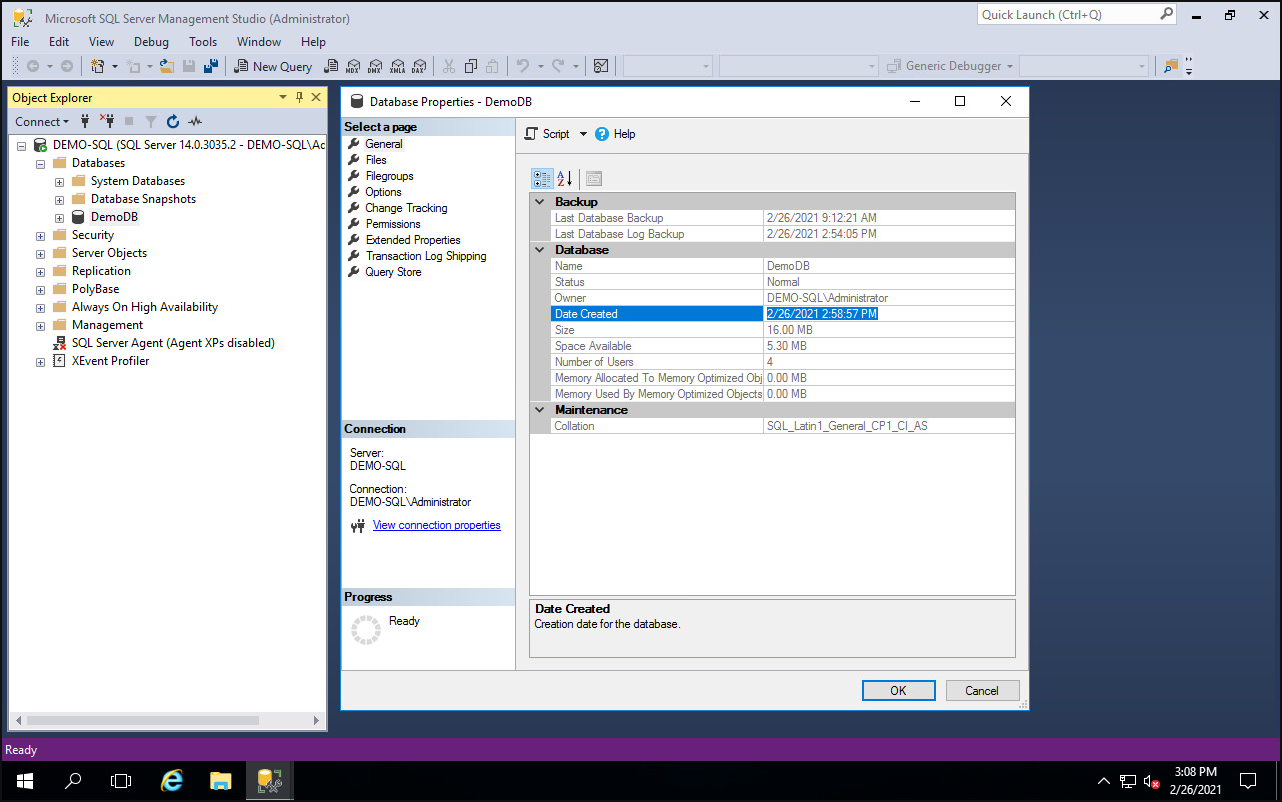Open the Debug menu
Viewport: 1282px width, 802px height.
tap(151, 42)
